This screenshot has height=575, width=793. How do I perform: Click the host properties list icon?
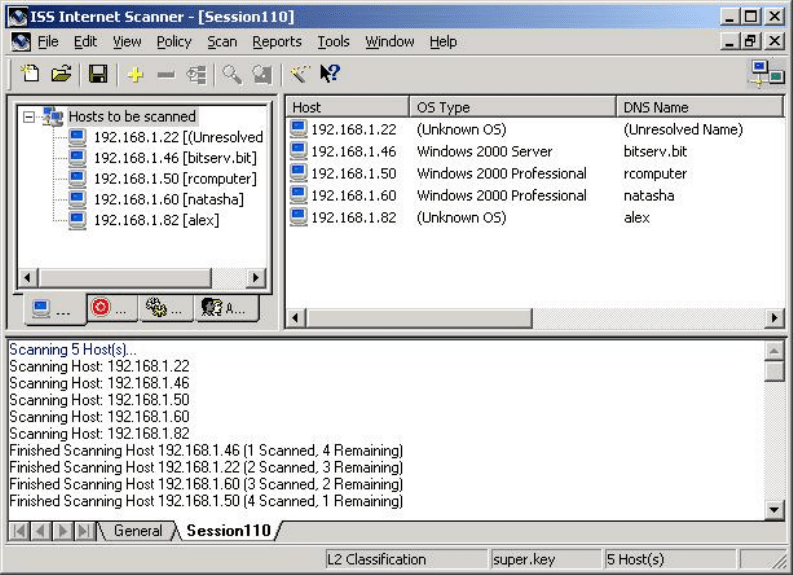click(197, 75)
